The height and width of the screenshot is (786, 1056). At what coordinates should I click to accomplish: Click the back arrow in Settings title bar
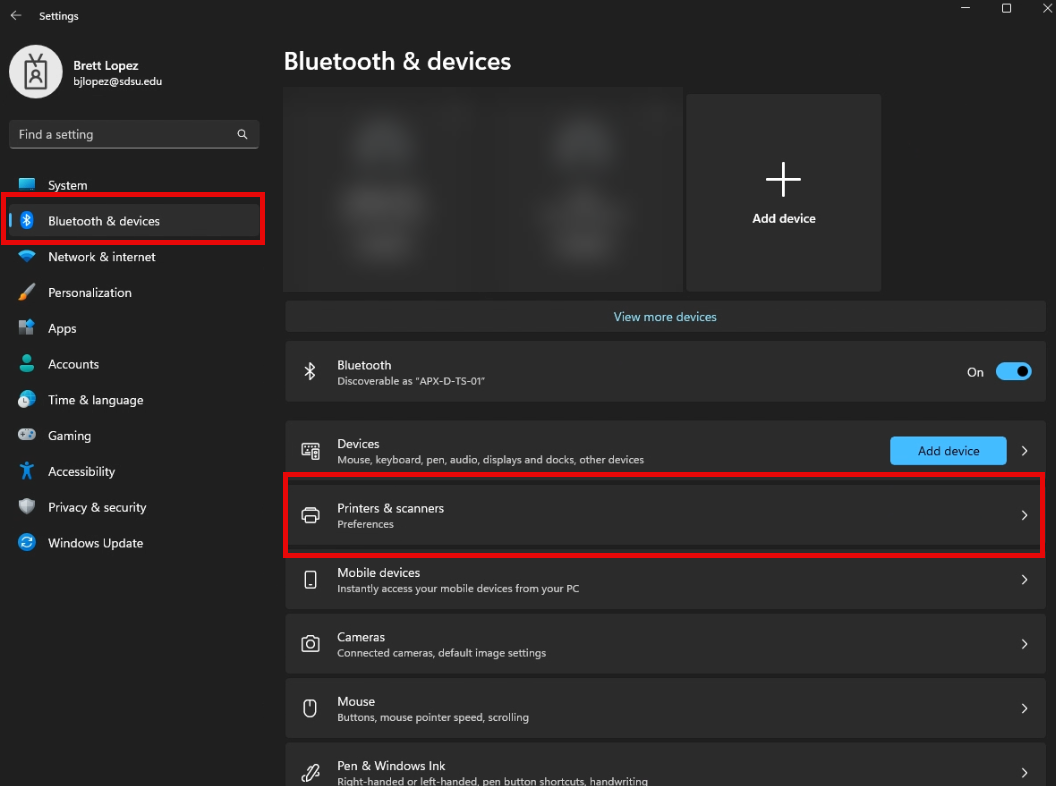tap(16, 15)
